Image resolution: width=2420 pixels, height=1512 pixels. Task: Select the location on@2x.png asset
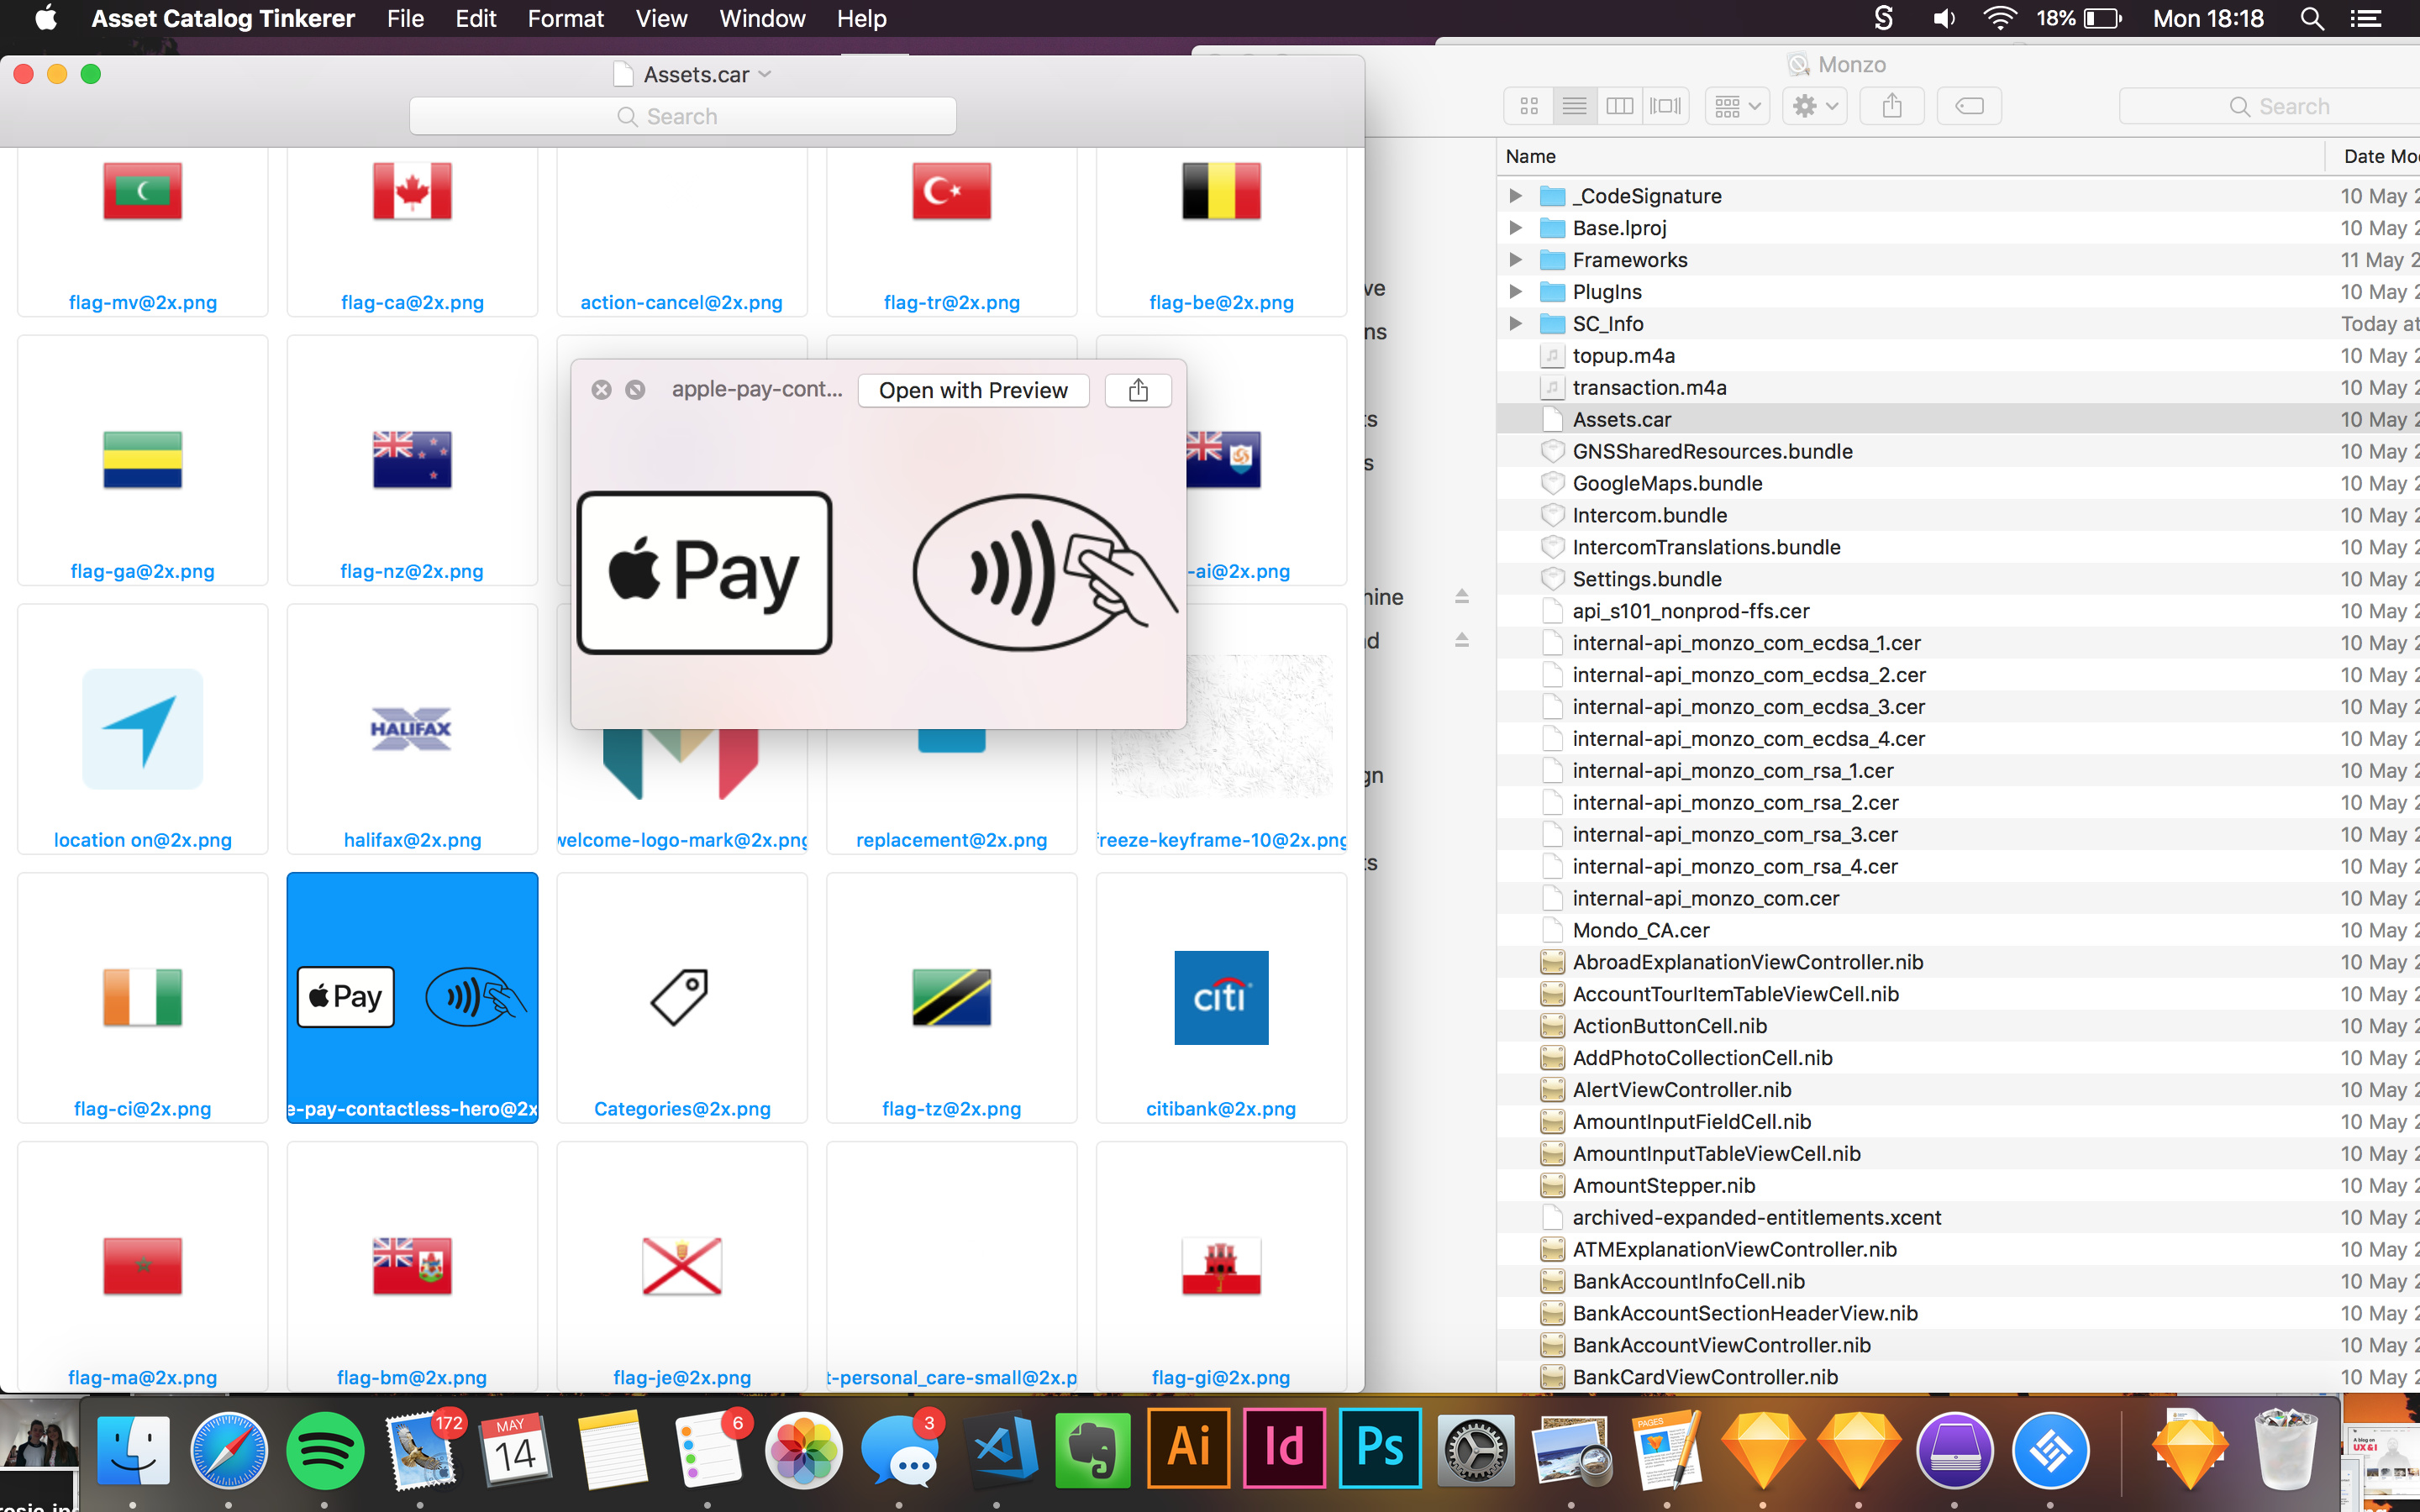[143, 729]
